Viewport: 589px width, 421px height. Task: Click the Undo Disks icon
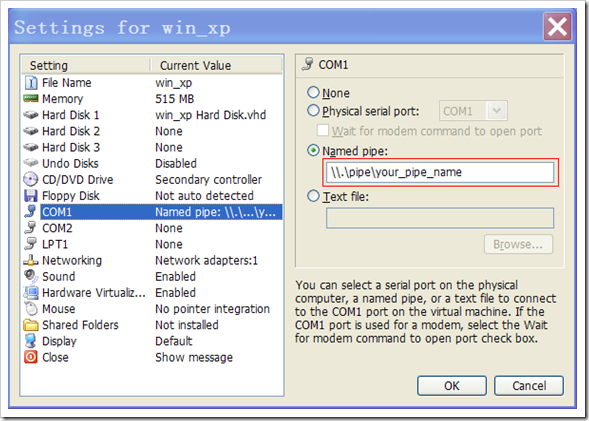[31, 163]
